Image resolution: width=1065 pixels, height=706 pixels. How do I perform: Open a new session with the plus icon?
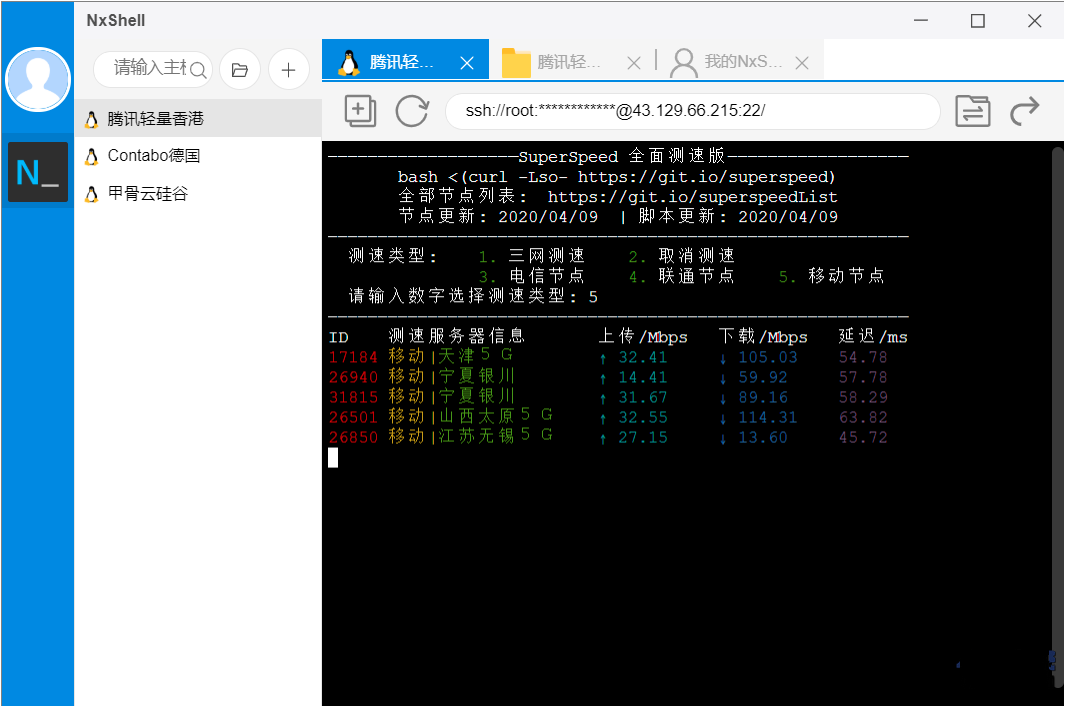(x=360, y=111)
